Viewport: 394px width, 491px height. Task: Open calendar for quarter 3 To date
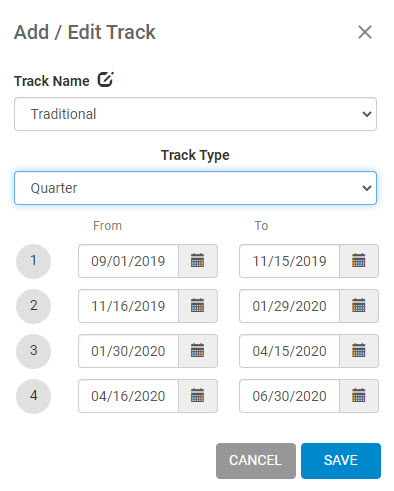(359, 351)
